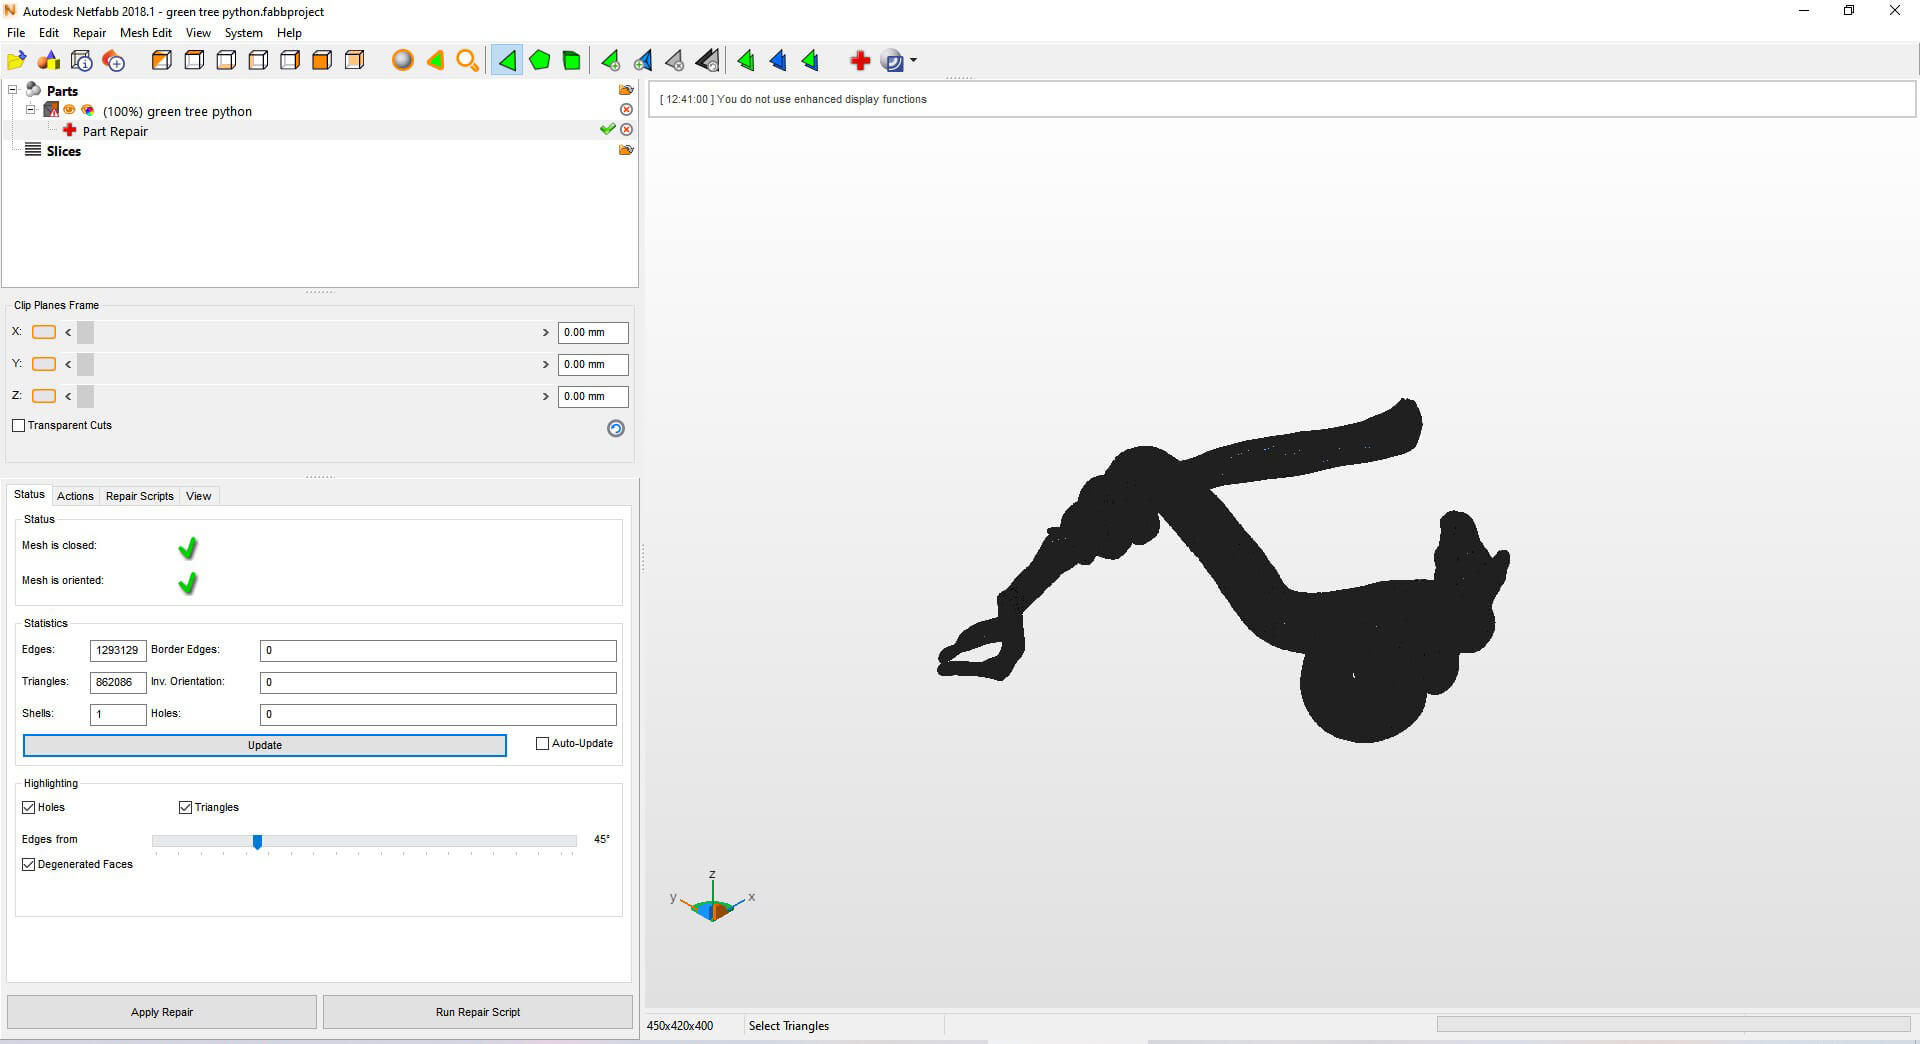Click the Edges from angle slider handle
This screenshot has height=1044, width=1920.
[x=257, y=842]
